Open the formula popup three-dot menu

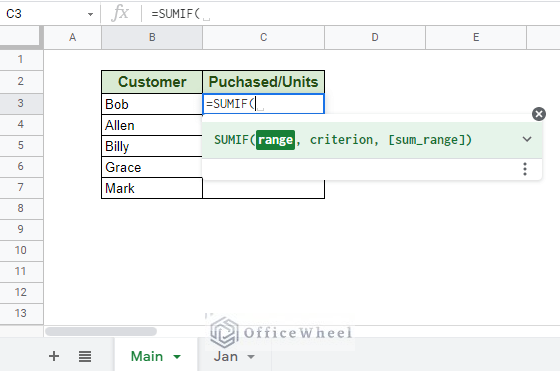tap(525, 169)
